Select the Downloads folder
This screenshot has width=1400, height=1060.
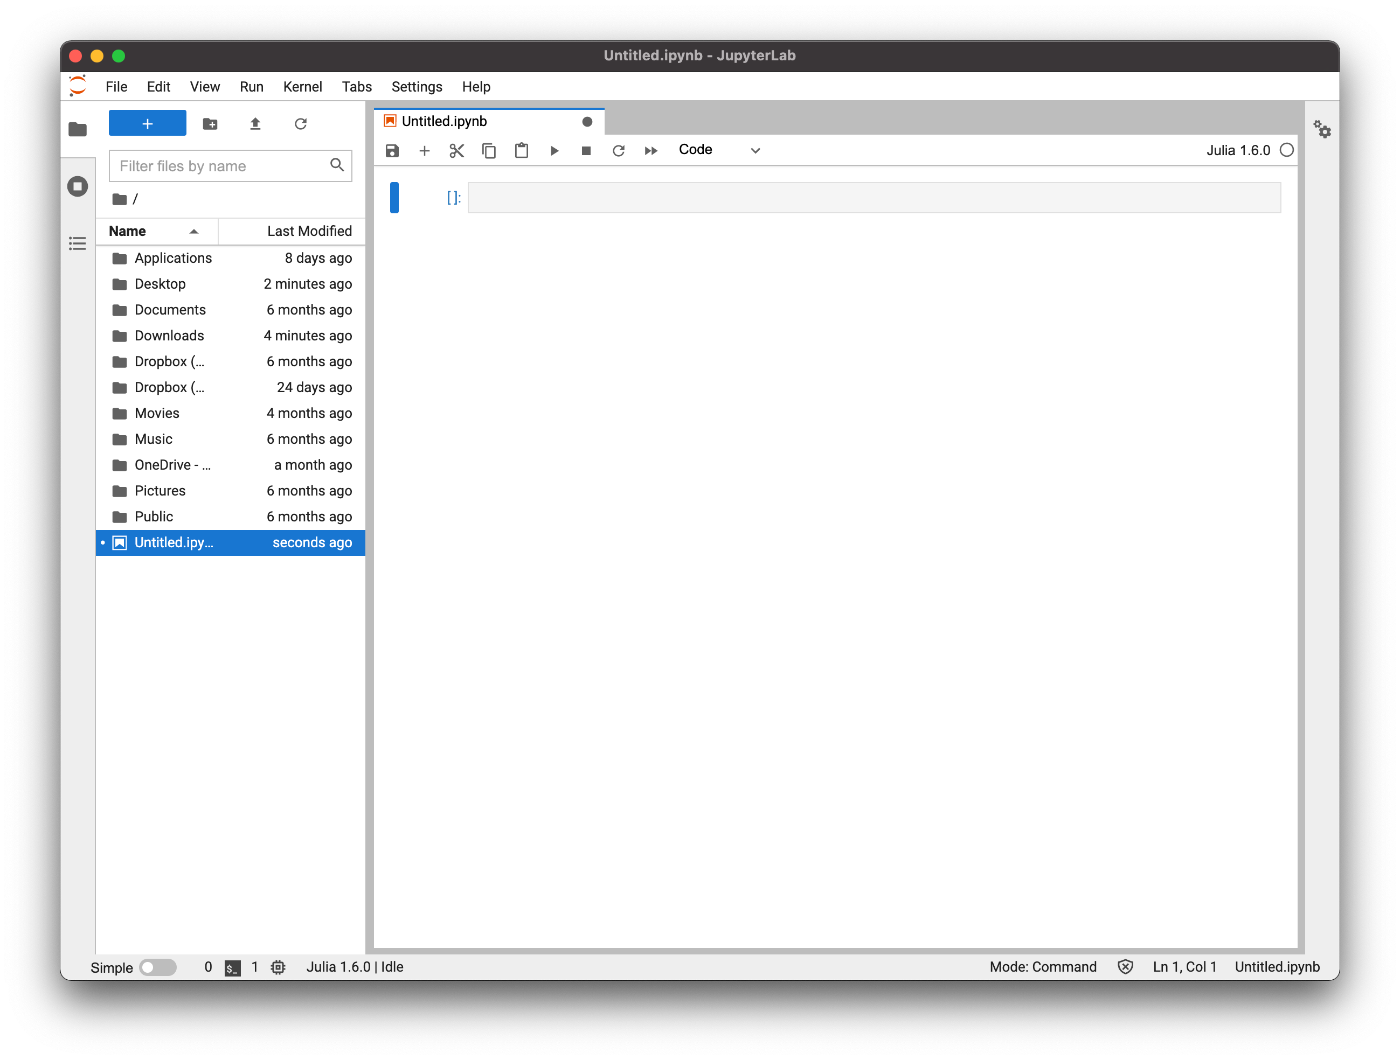(231, 336)
